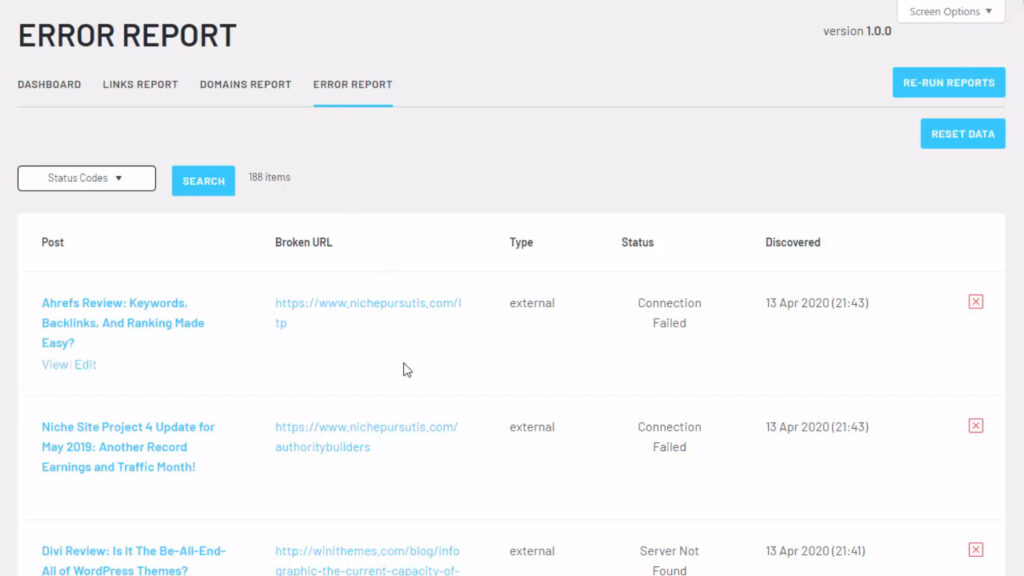Screen dimensions: 1024x576
Task: Click the Discovered column header
Action: click(793, 242)
